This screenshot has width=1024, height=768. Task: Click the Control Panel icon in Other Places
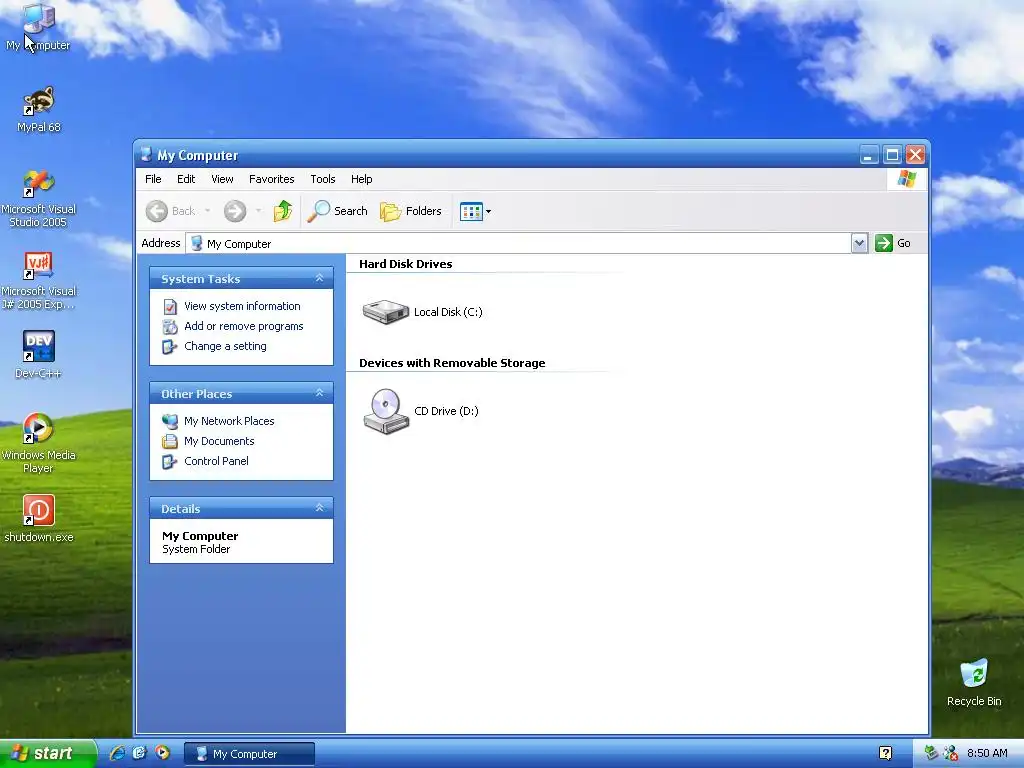[170, 462]
